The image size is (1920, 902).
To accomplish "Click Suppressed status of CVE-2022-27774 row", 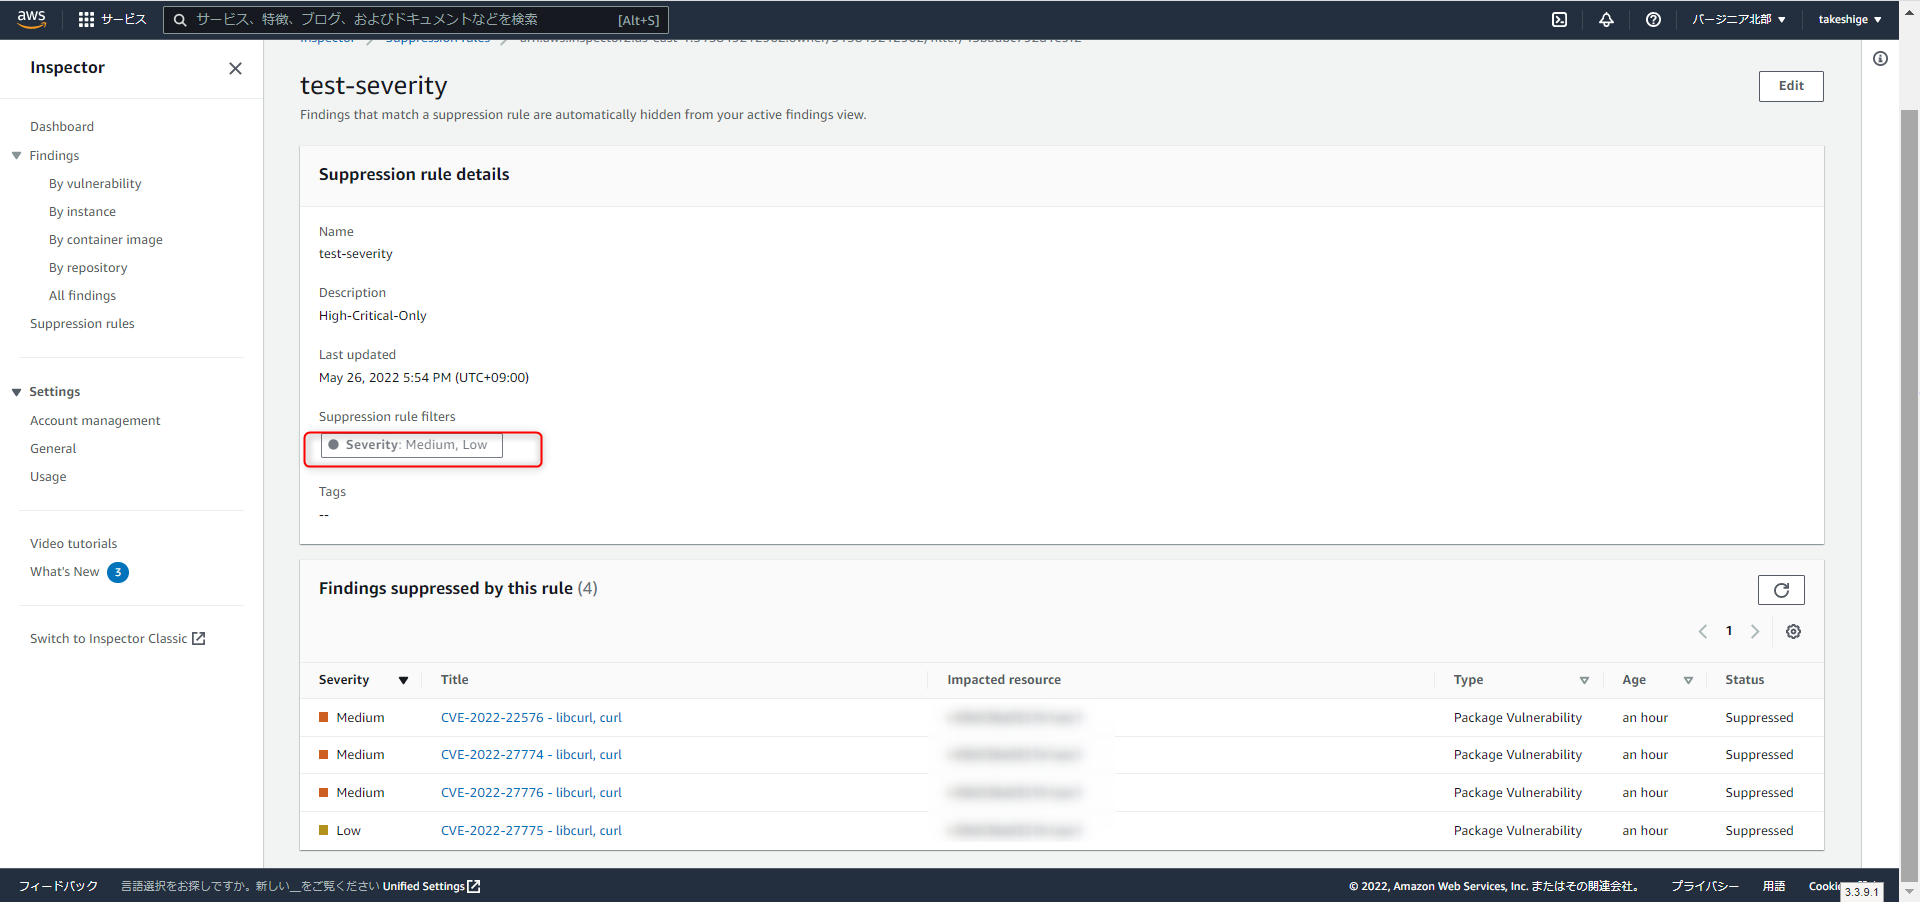I will (1759, 755).
